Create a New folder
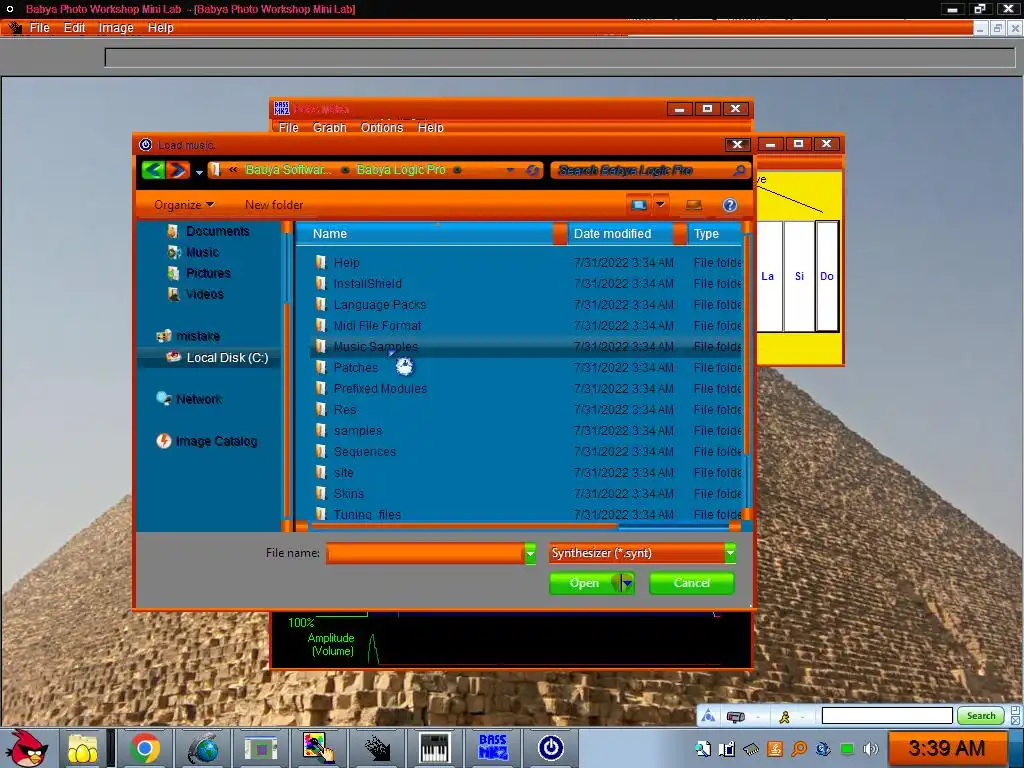This screenshot has height=768, width=1024. (x=274, y=205)
